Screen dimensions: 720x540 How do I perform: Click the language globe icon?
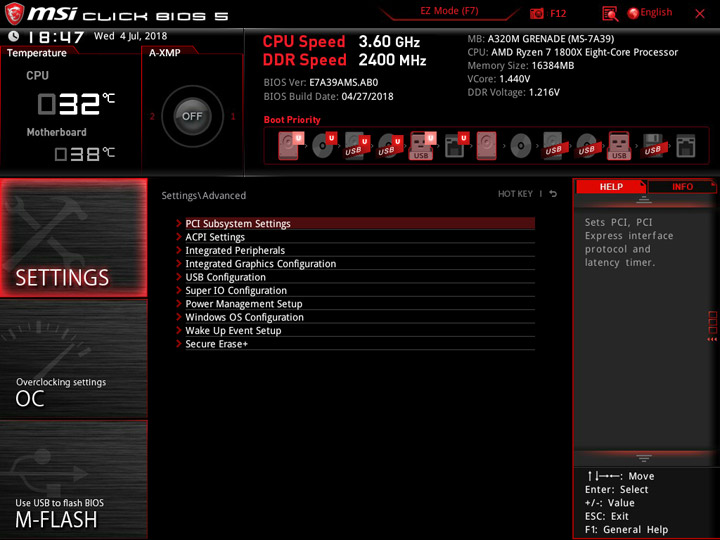click(633, 13)
